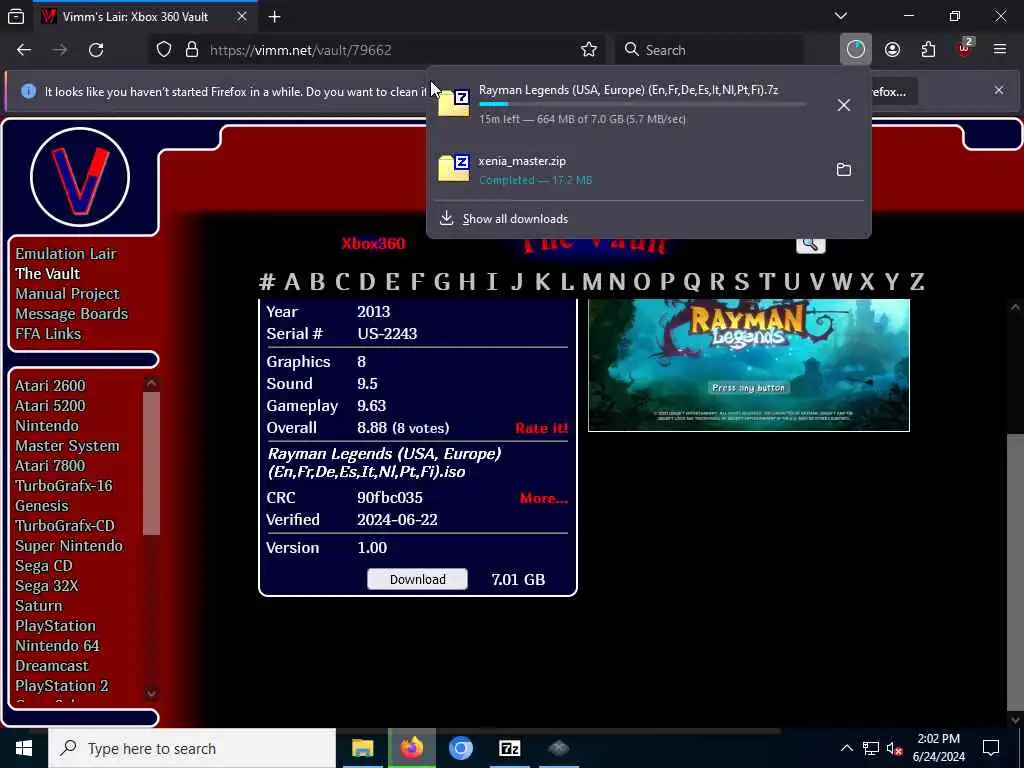Open 7-Zip from the taskbar

tap(509, 748)
